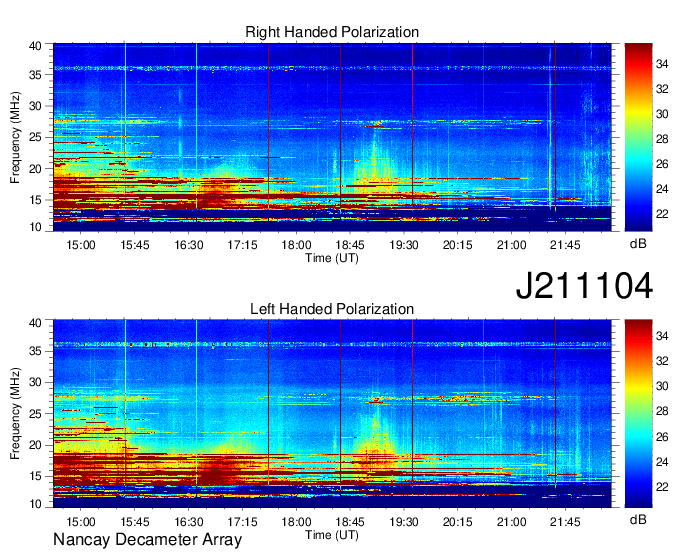The width and height of the screenshot is (680, 552).
Task: Click the 21:45 tick under the Right Handed plot
Action: click(x=565, y=245)
